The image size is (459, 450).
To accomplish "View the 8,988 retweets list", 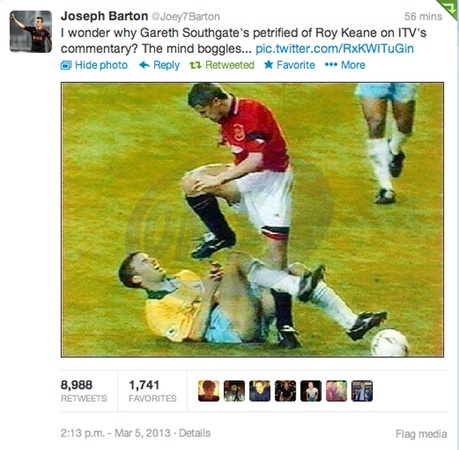I will [x=84, y=391].
